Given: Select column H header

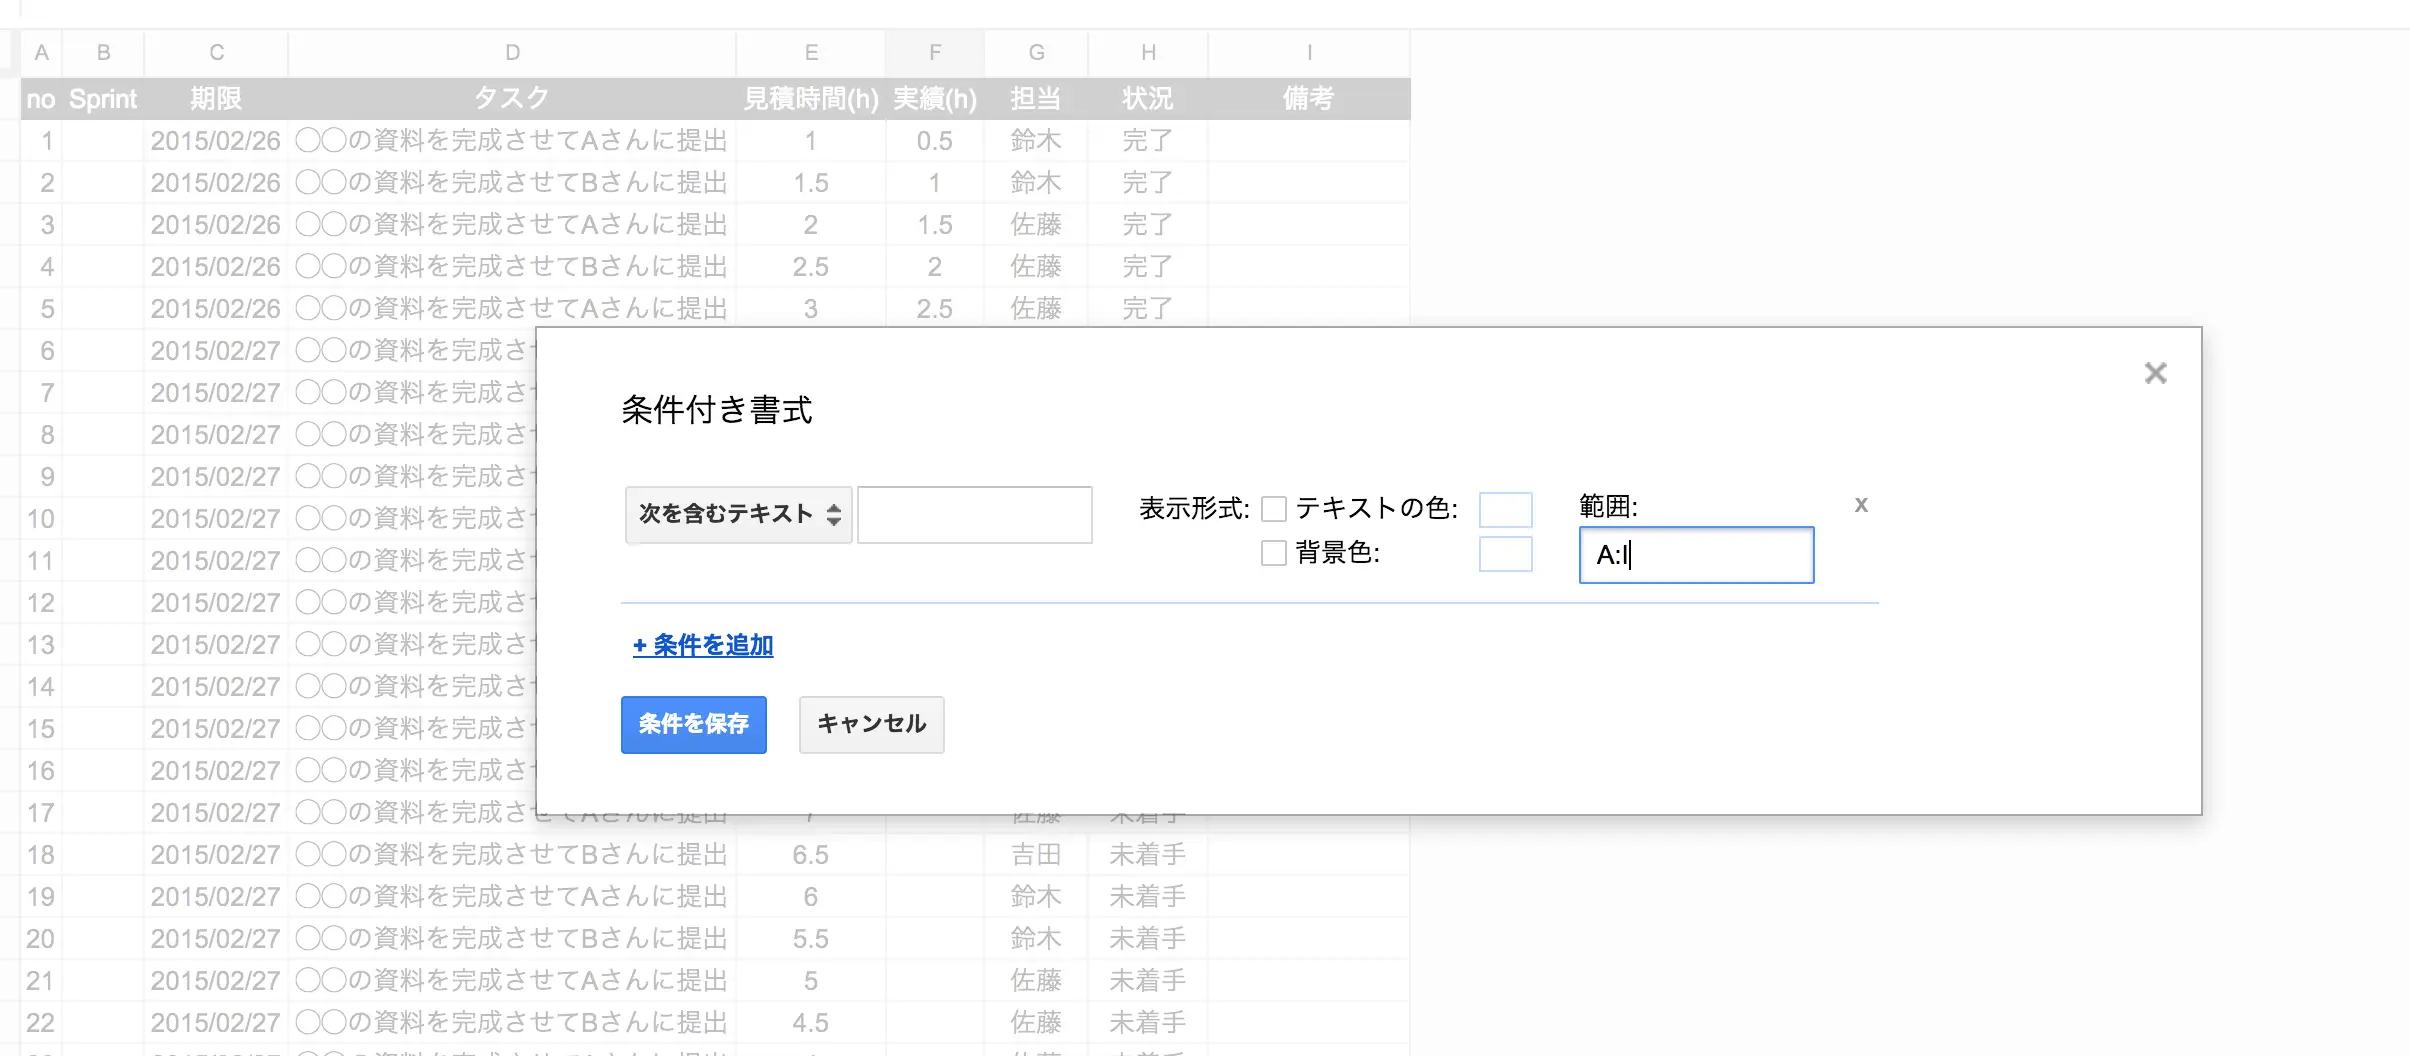Looking at the screenshot, I should point(1148,53).
